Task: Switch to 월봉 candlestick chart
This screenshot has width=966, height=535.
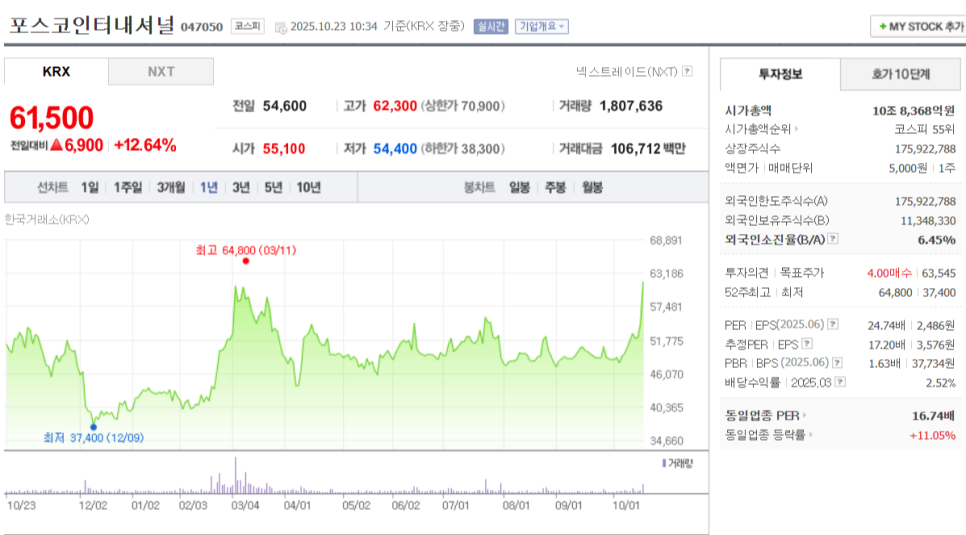Action: point(592,187)
